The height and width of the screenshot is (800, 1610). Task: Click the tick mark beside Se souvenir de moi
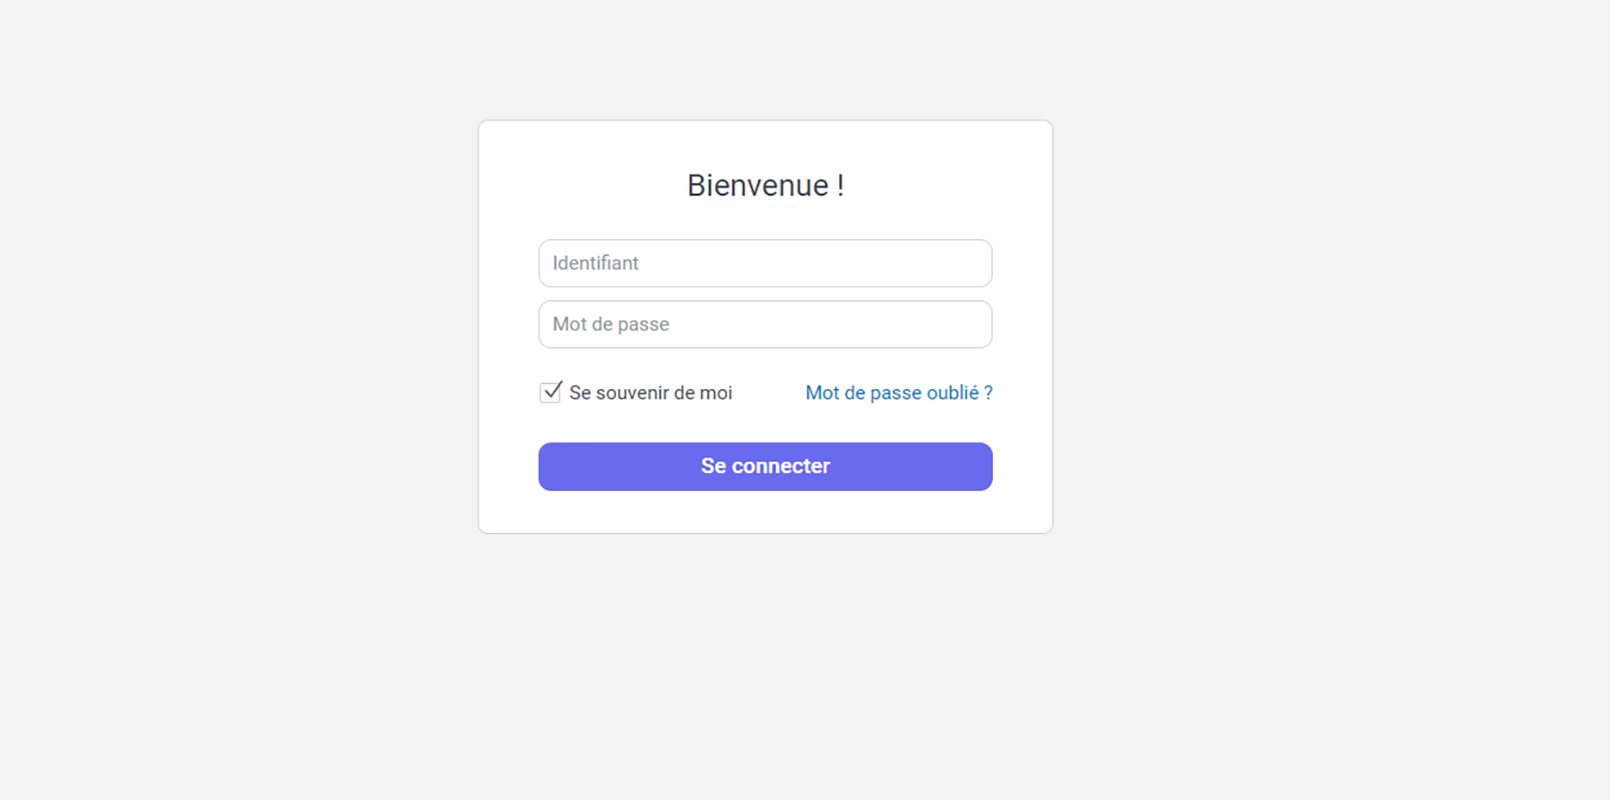pyautogui.click(x=550, y=392)
